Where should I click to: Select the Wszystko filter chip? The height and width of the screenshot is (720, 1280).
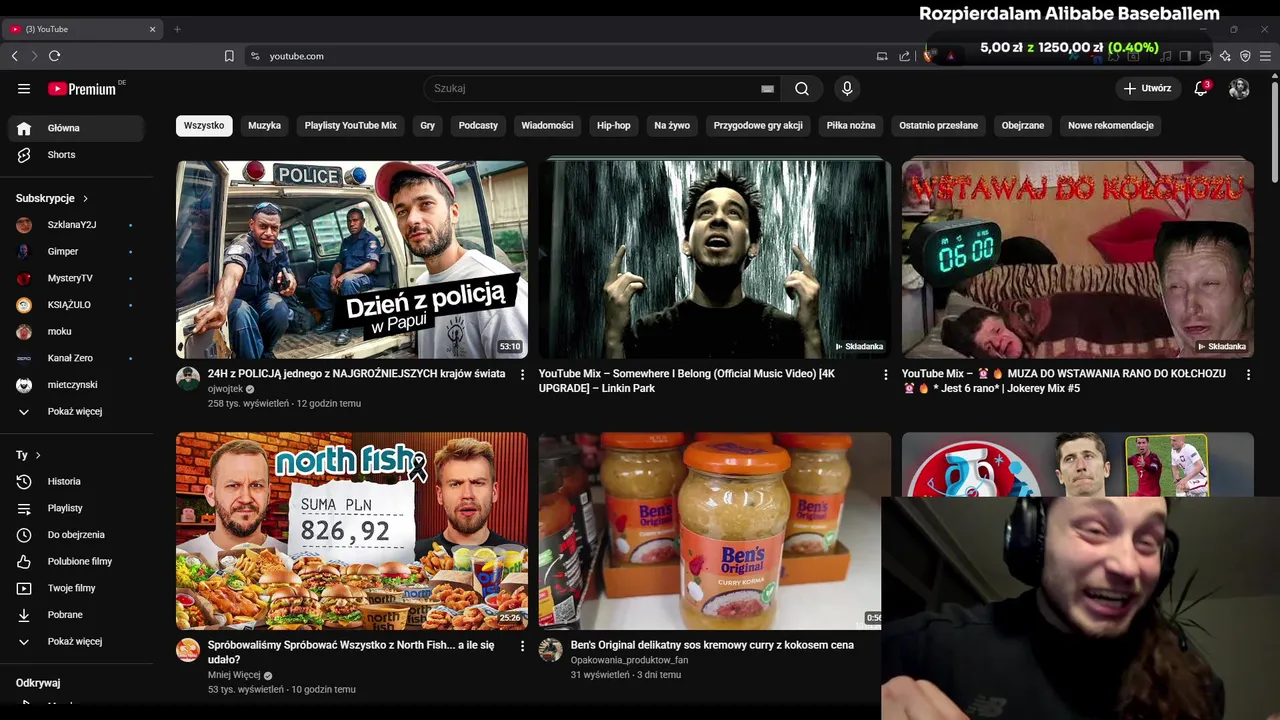pyautogui.click(x=204, y=126)
